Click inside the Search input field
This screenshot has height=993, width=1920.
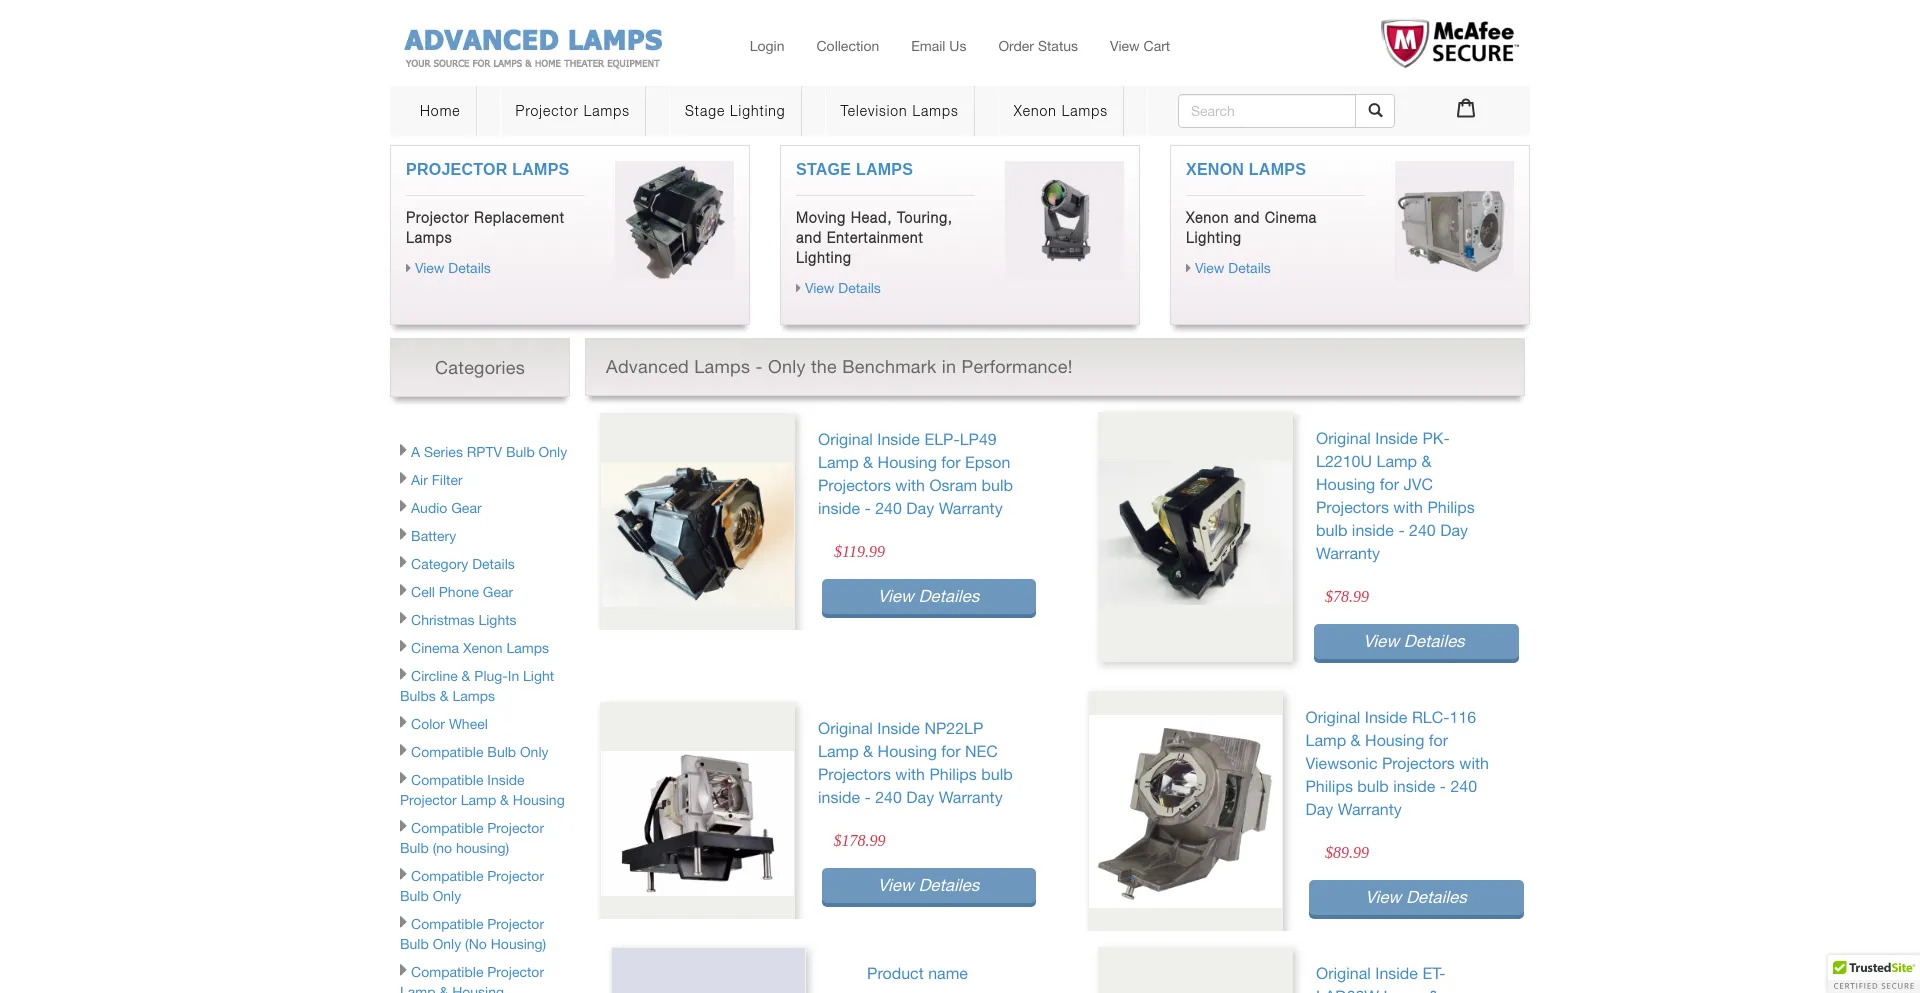(x=1266, y=111)
